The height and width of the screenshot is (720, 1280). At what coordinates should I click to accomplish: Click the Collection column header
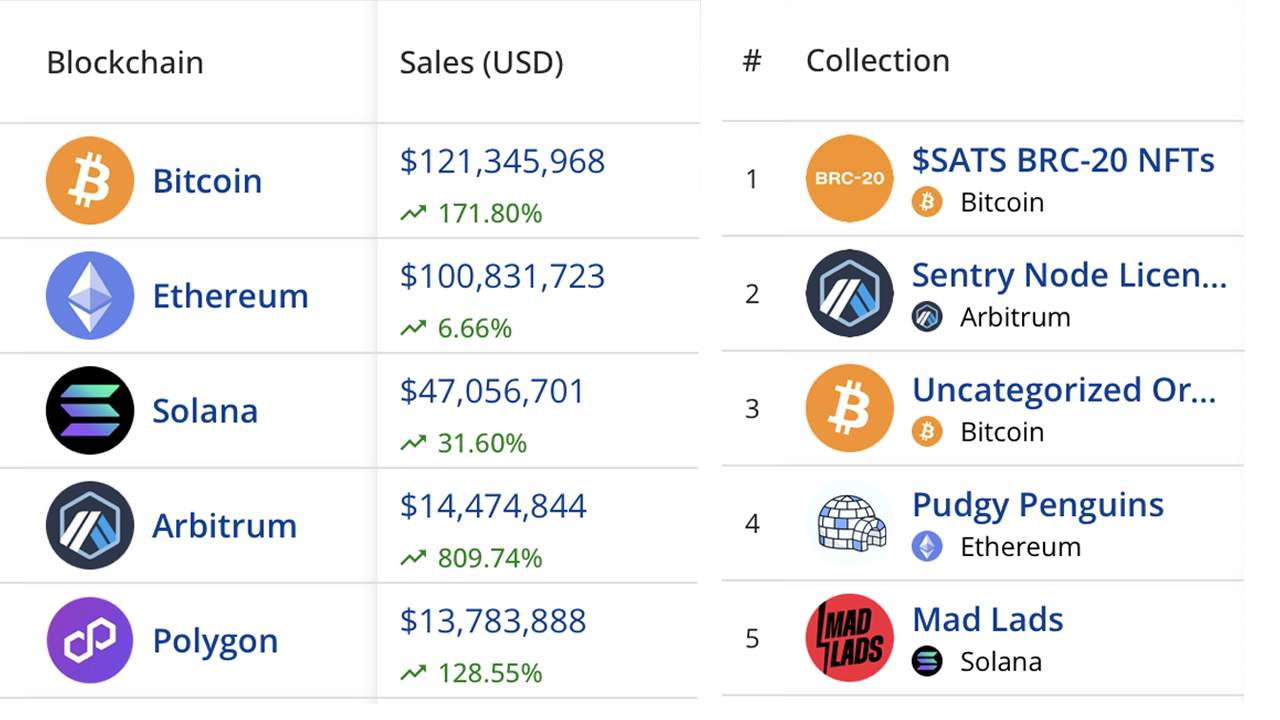coord(877,60)
